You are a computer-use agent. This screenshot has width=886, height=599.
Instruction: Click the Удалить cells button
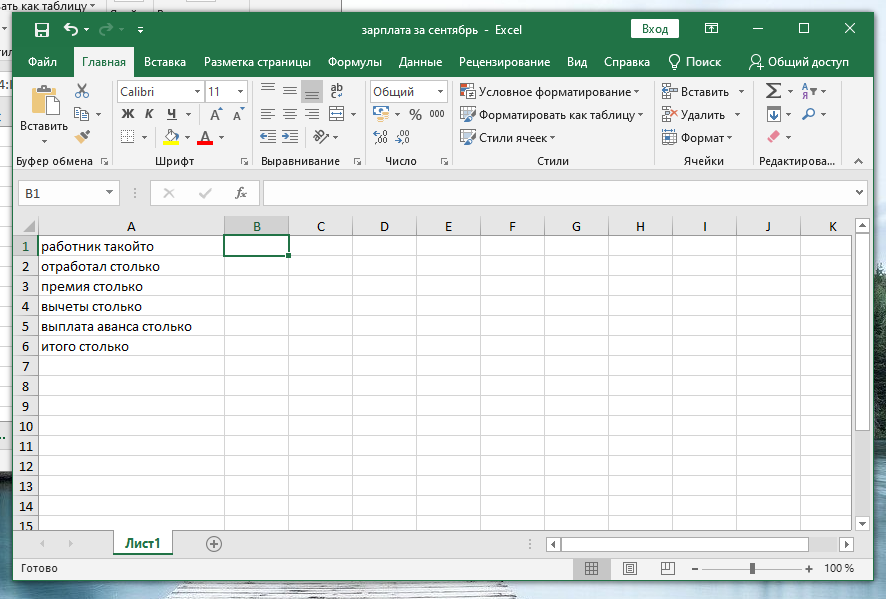click(694, 115)
